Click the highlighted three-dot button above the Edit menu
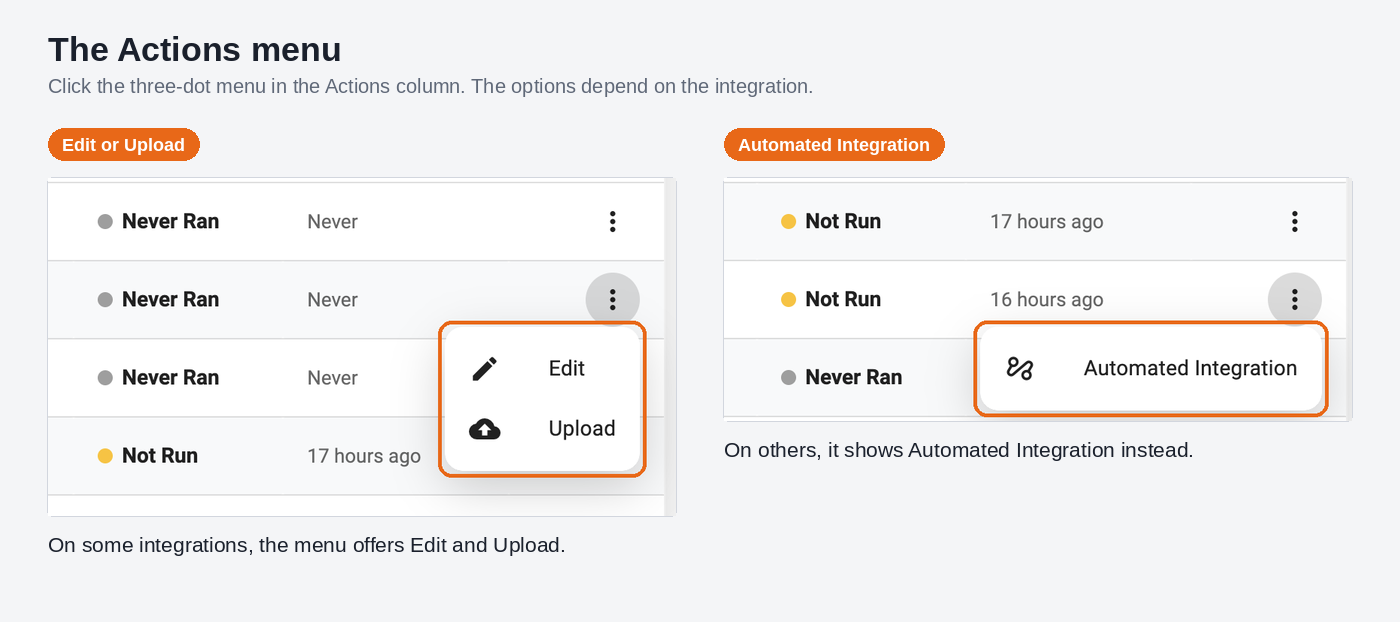Screen dimensions: 1400x622 (613, 299)
